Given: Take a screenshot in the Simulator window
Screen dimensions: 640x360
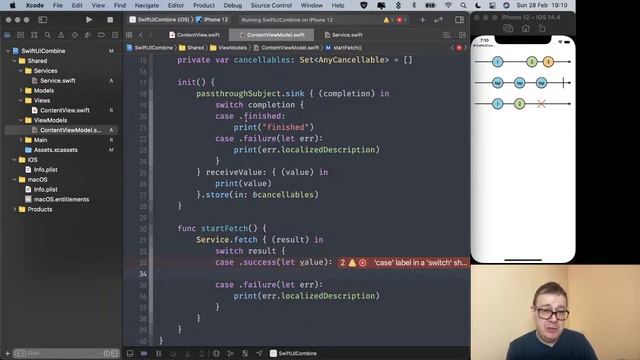Looking at the screenshot, I should tap(508, 28).
